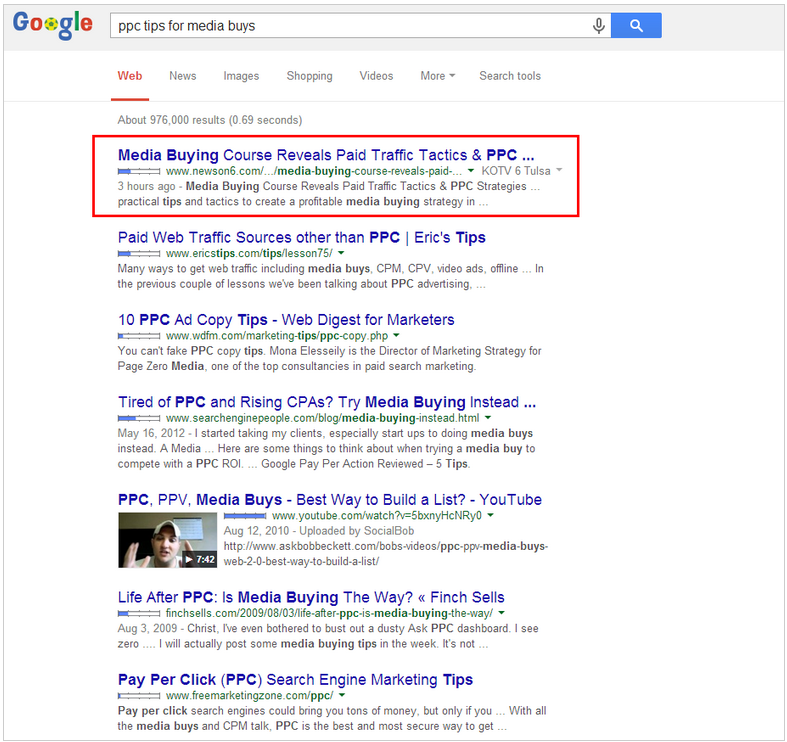Click the KOTV 6 Tulsa label
The width and height of the screenshot is (787, 742).
click(x=516, y=171)
